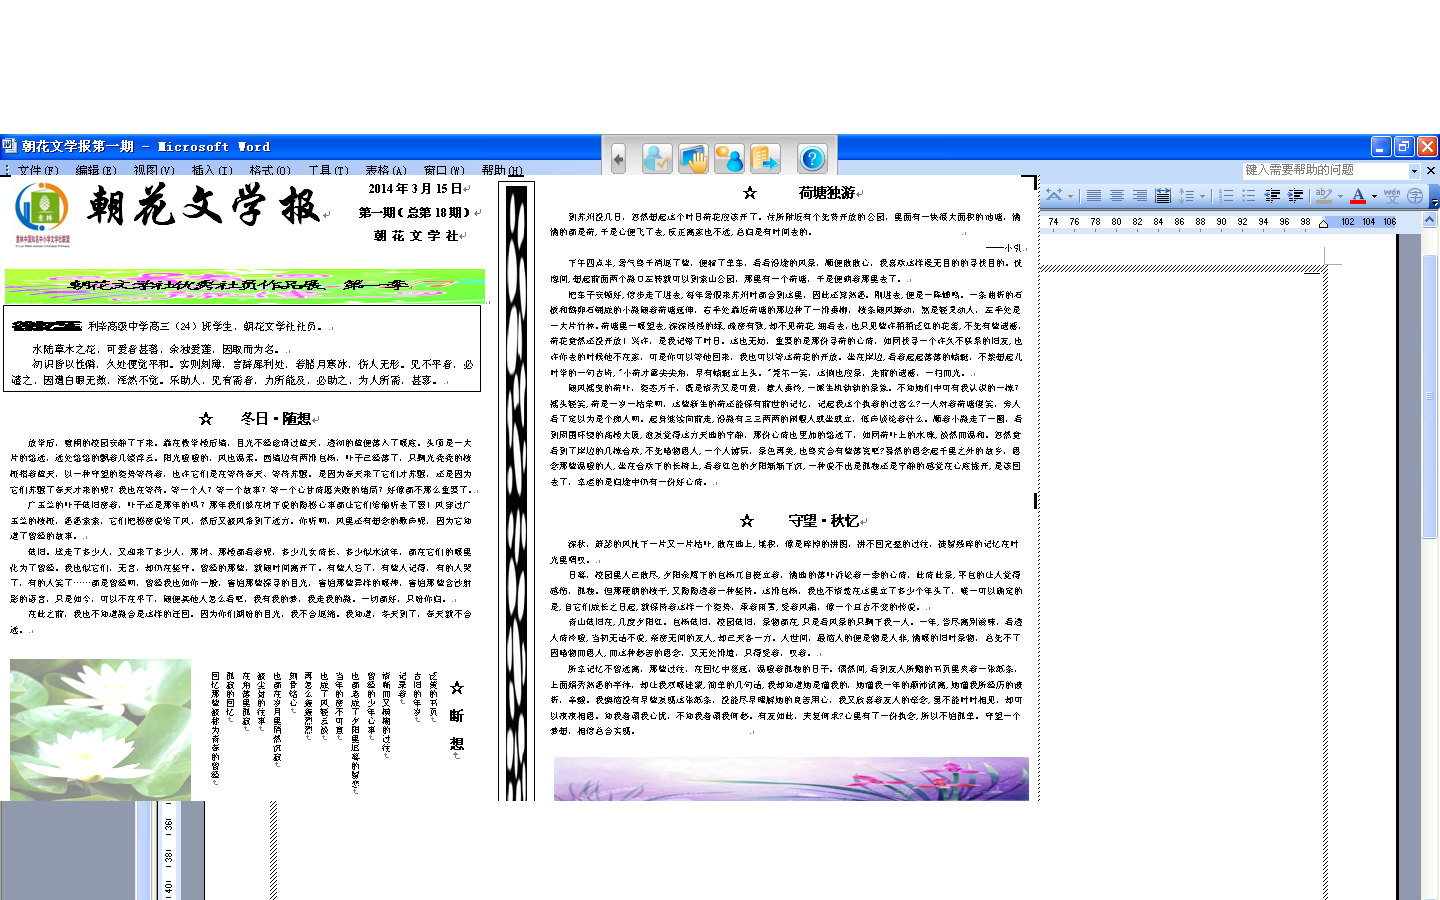Select the purple orchid banner image
Screen dimensions: 1440x900
click(791, 779)
